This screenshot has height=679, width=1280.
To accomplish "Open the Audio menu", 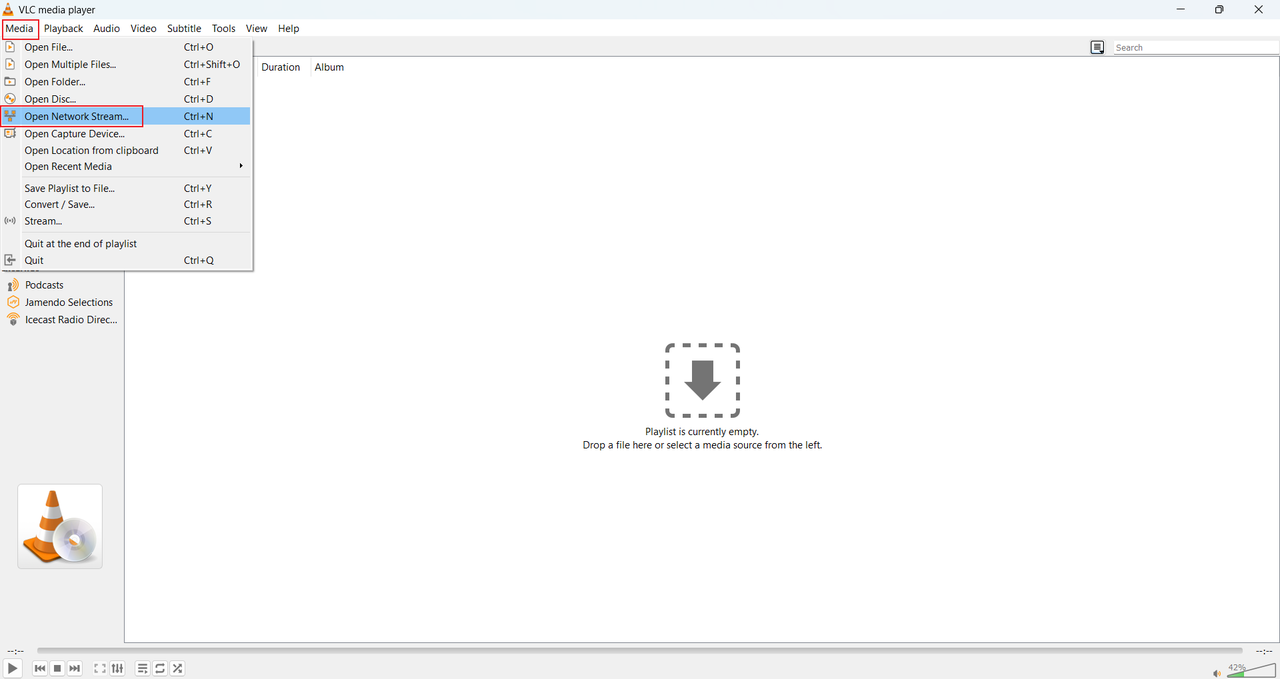I will (107, 28).
